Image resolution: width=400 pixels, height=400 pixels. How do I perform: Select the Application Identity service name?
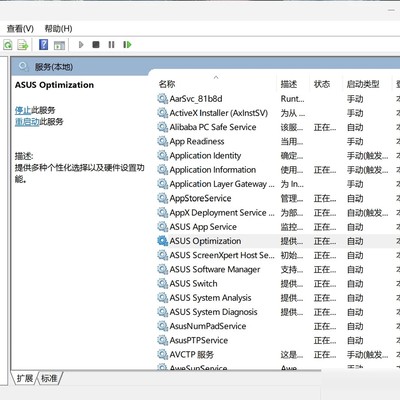click(x=205, y=155)
